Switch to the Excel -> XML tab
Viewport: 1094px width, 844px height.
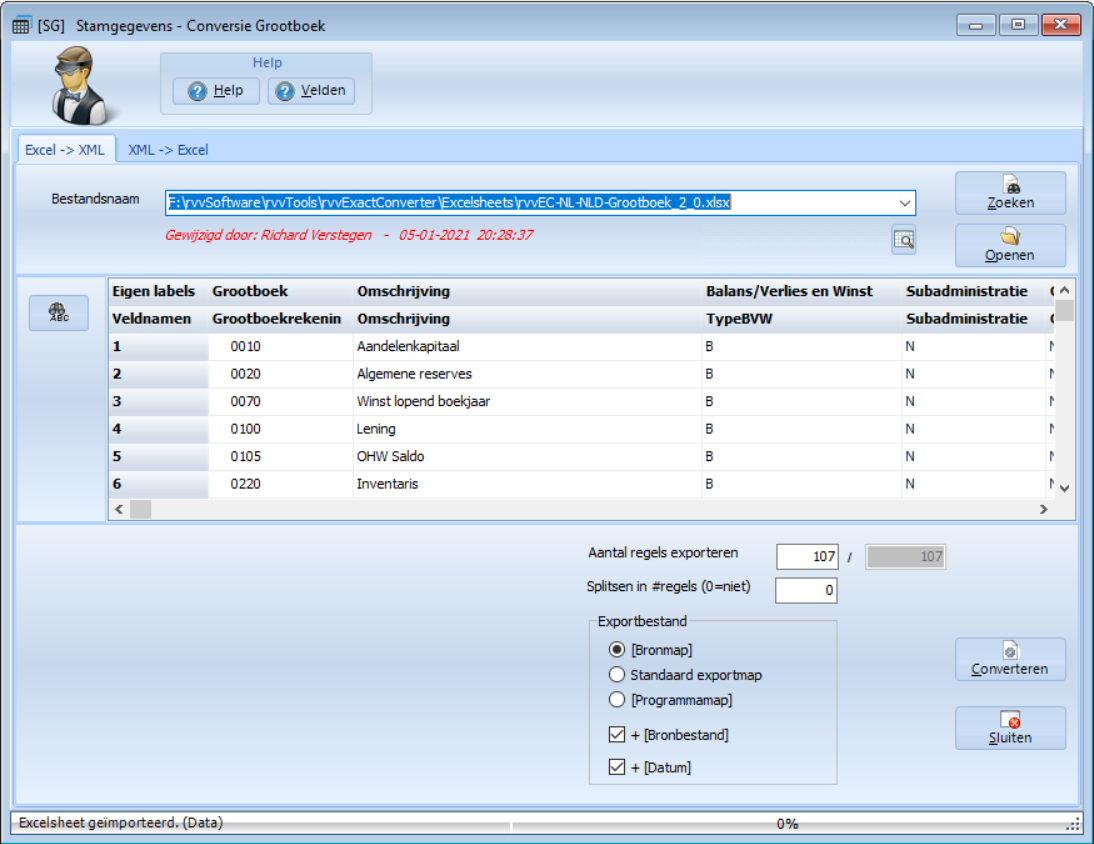65,150
